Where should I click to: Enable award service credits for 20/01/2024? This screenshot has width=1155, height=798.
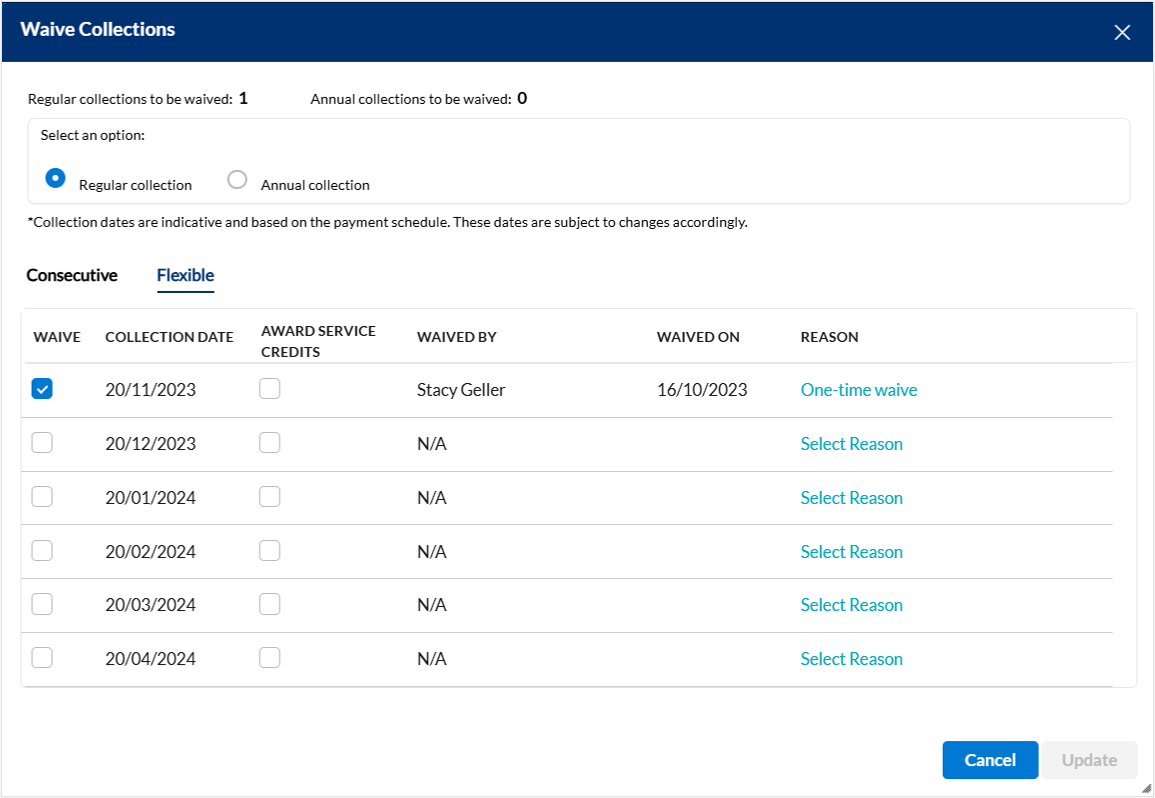270,497
